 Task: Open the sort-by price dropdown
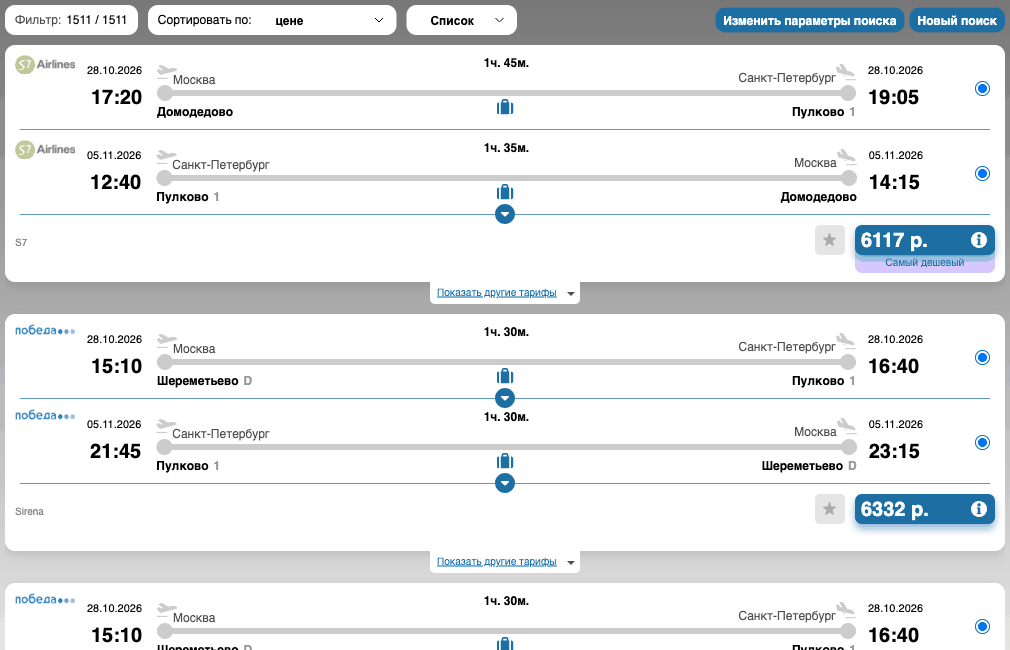[272, 21]
